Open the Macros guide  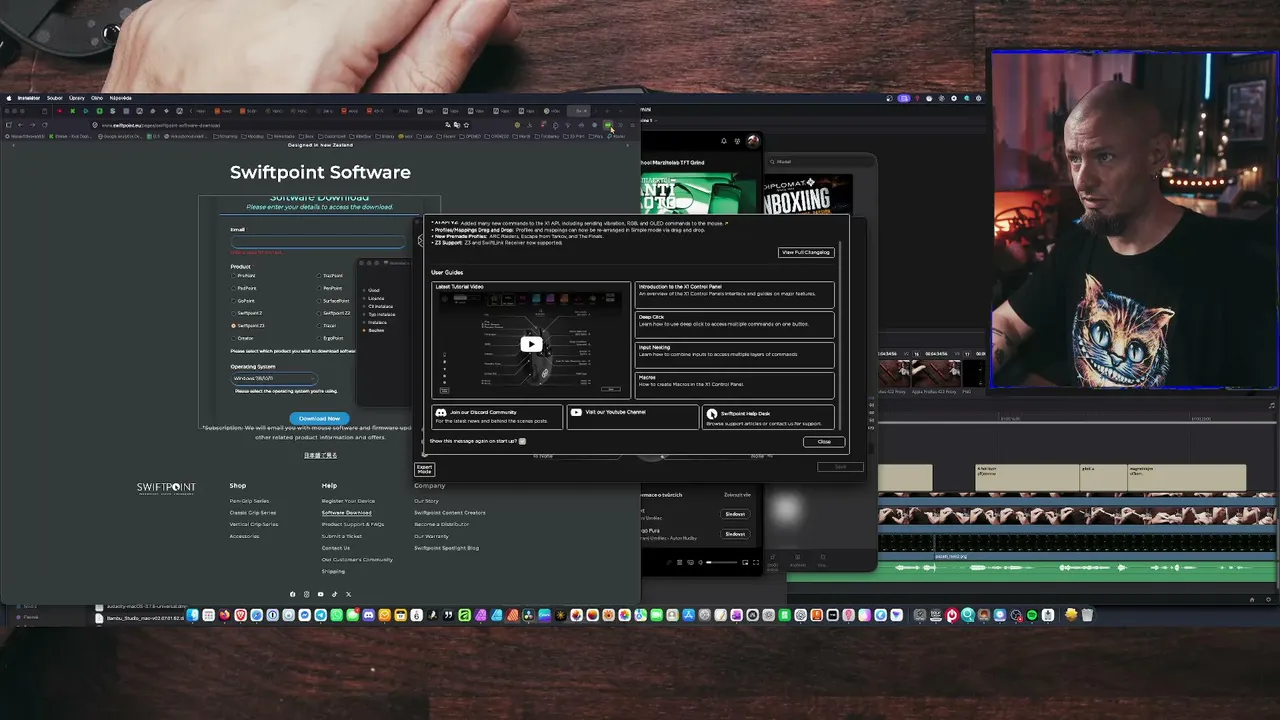coord(735,384)
